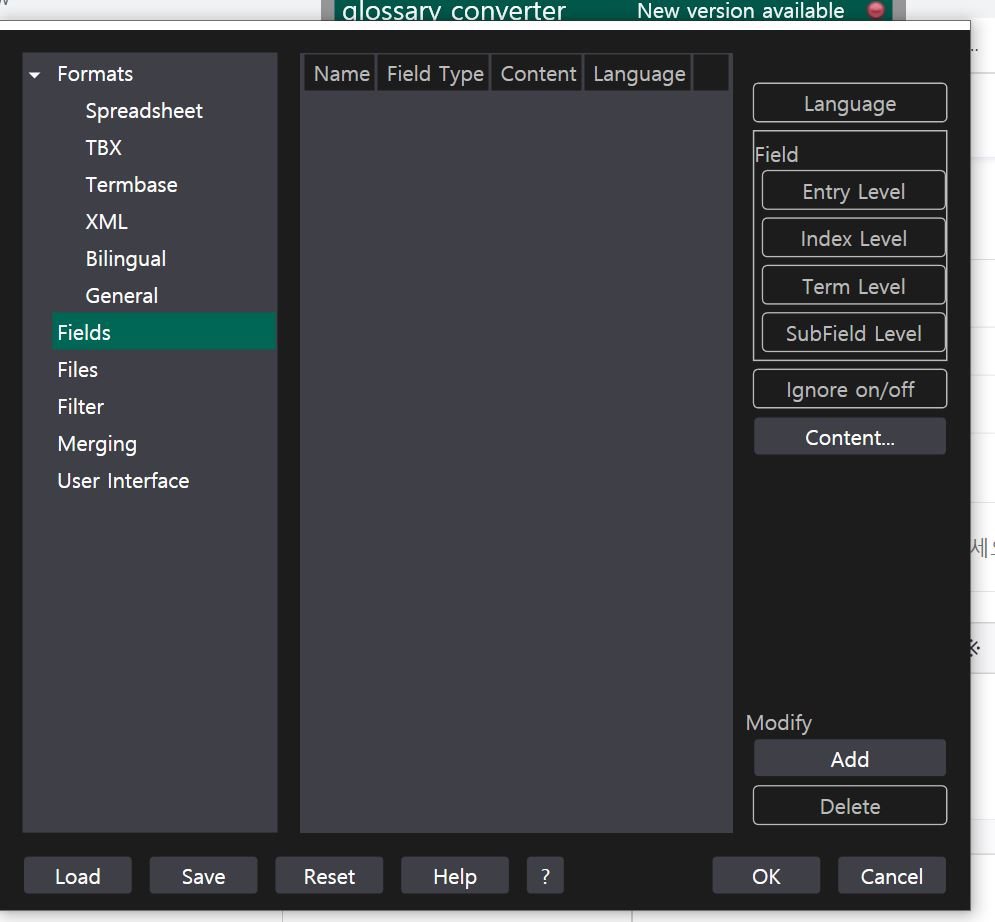The width and height of the screenshot is (995, 922).
Task: Choose the Bilingual format option
Action: point(125,259)
